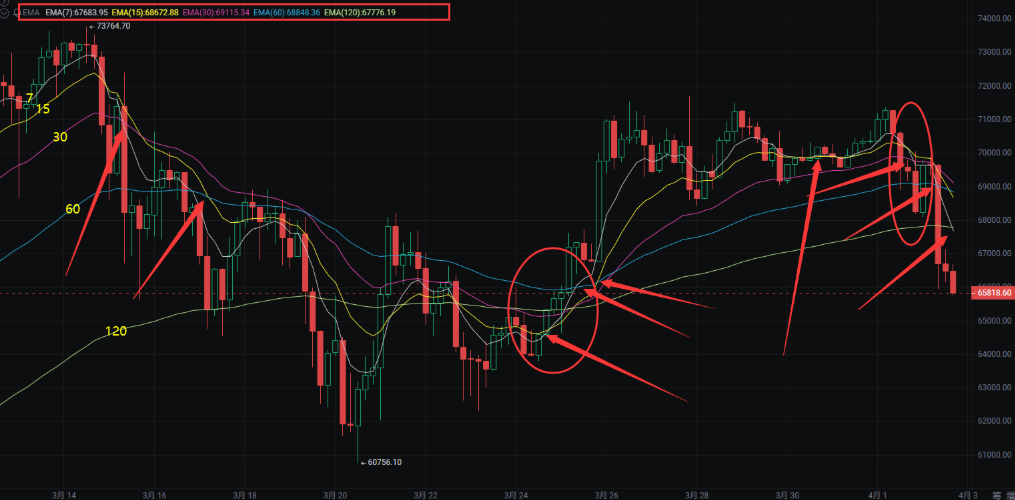1015x500 pixels.
Task: Click the 60756.10 low price marker
Action: [x=381, y=462]
